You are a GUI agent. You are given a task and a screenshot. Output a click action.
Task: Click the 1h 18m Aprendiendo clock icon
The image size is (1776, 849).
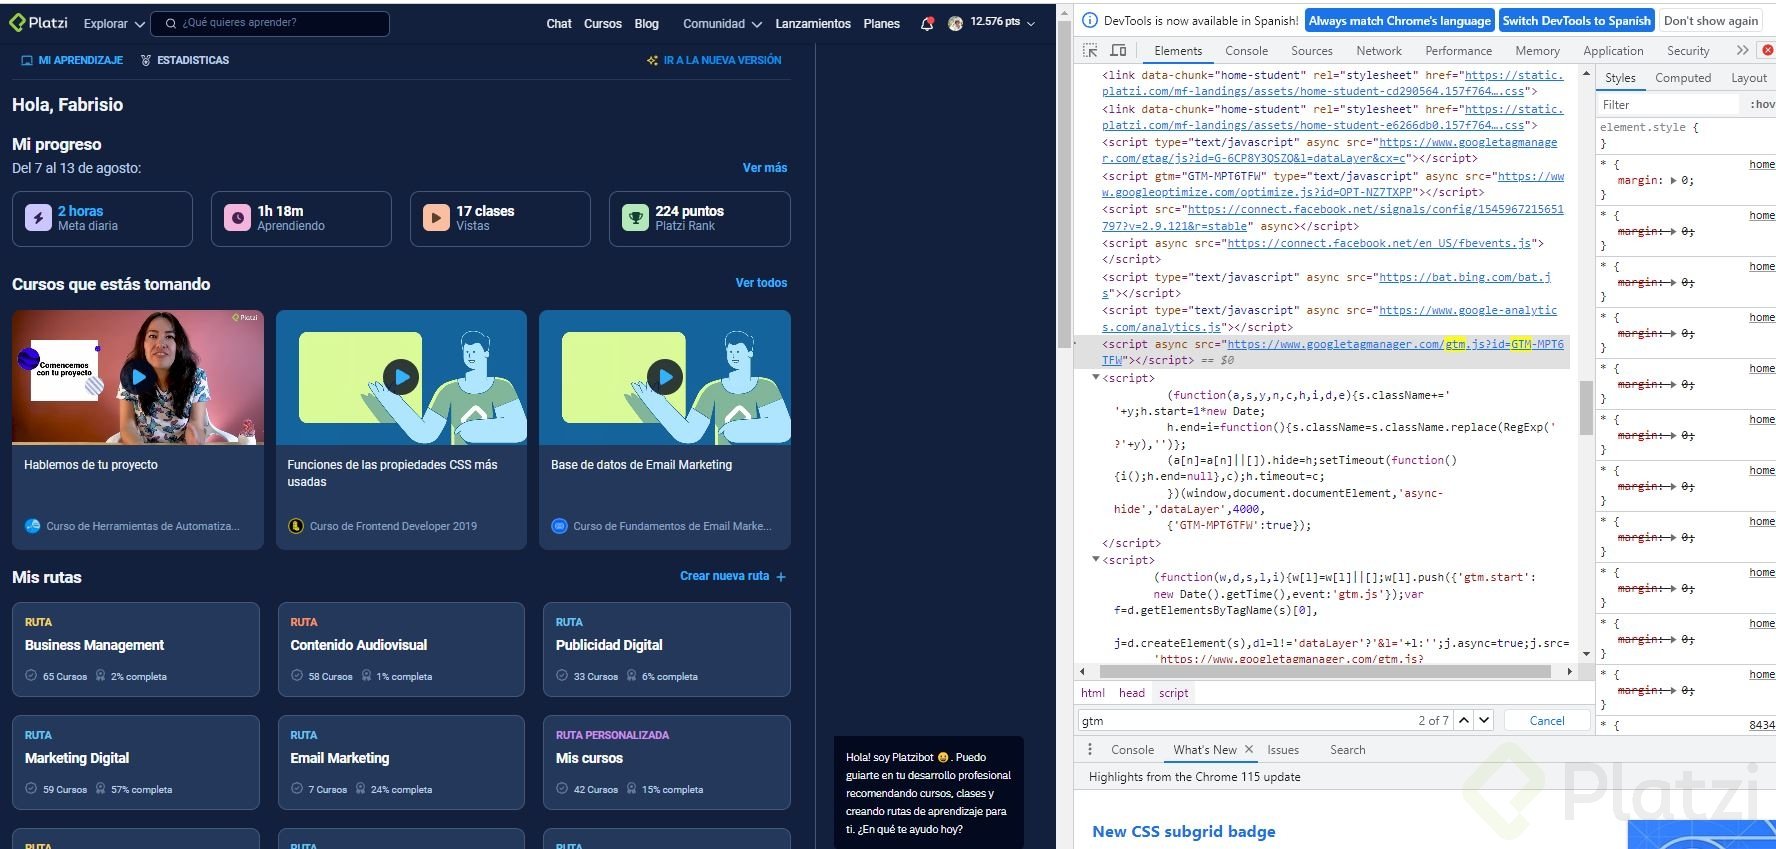pos(237,217)
